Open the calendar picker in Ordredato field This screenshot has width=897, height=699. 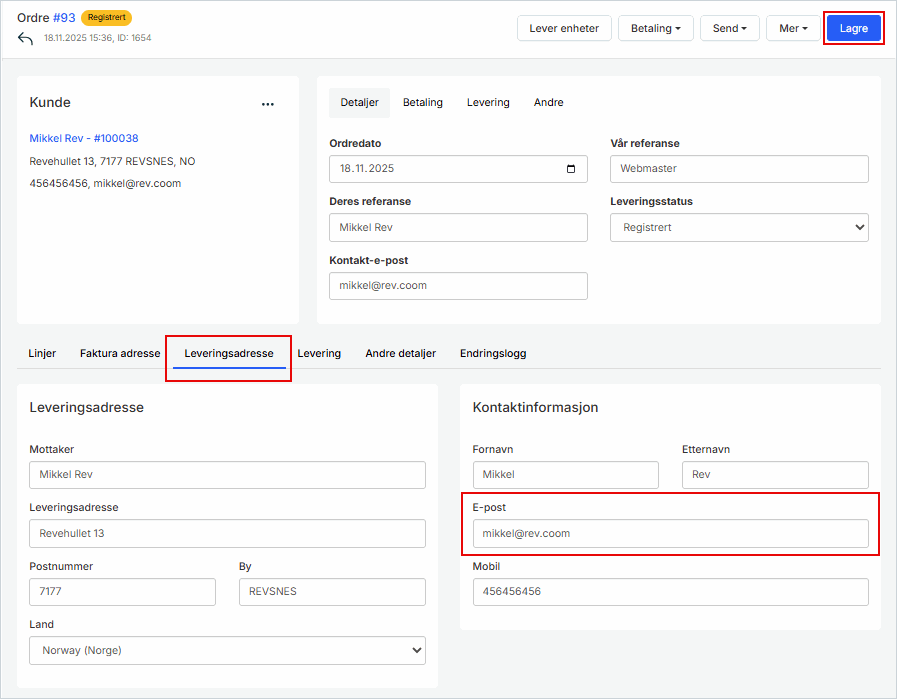(570, 169)
